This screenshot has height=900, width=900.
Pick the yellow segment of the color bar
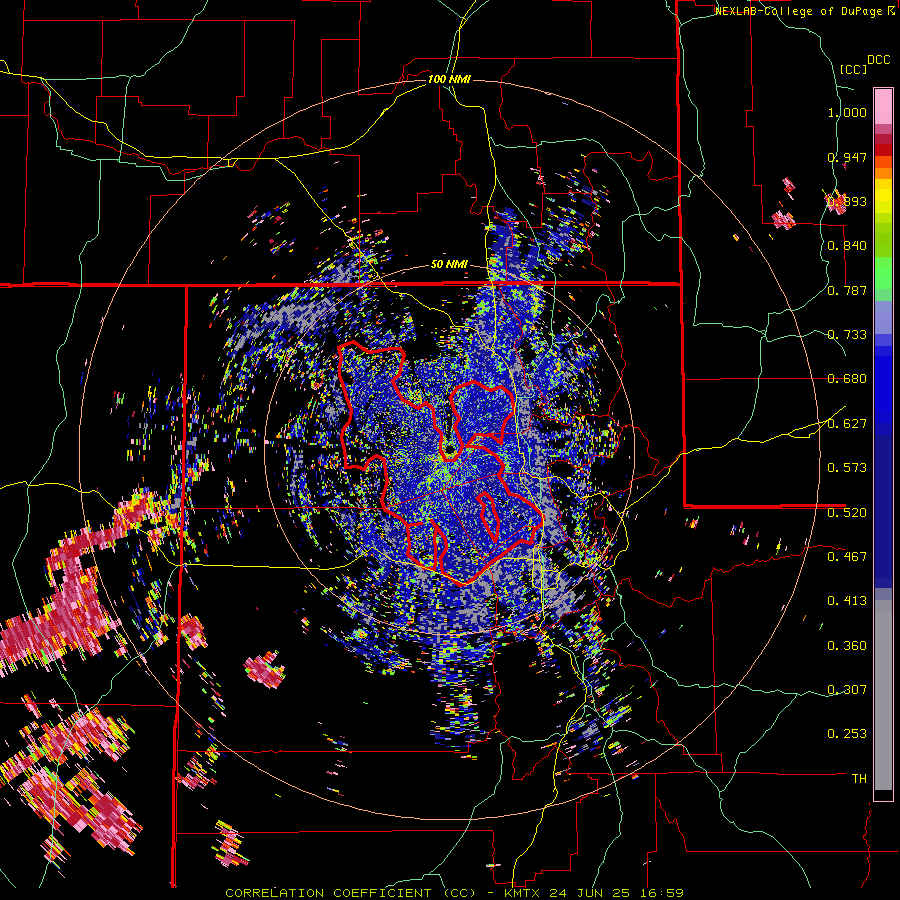pyautogui.click(x=883, y=196)
